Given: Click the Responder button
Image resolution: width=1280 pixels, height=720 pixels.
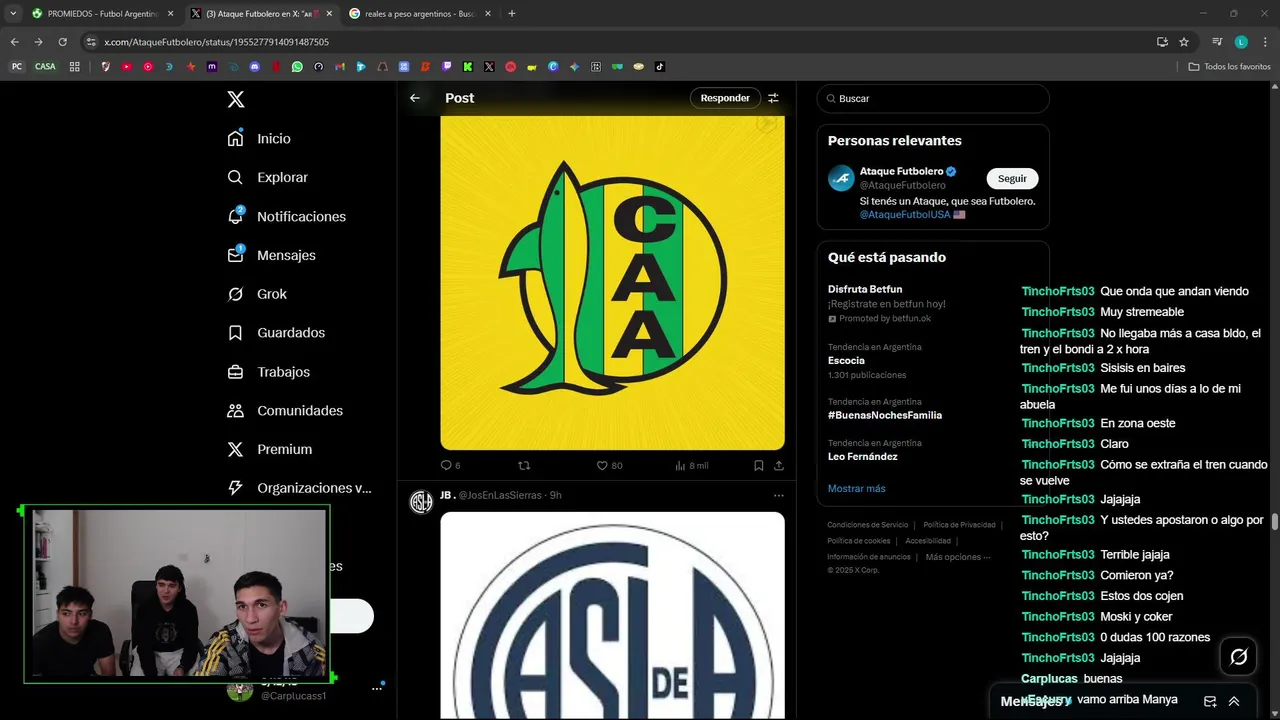Looking at the screenshot, I should (x=725, y=98).
